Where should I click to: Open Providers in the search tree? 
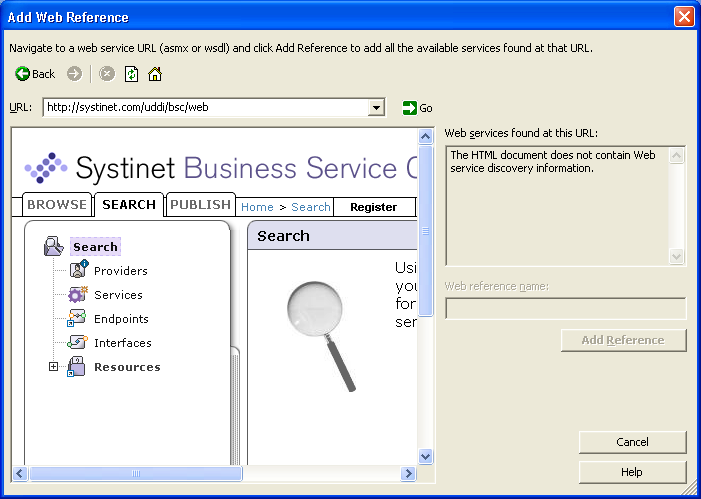(121, 271)
